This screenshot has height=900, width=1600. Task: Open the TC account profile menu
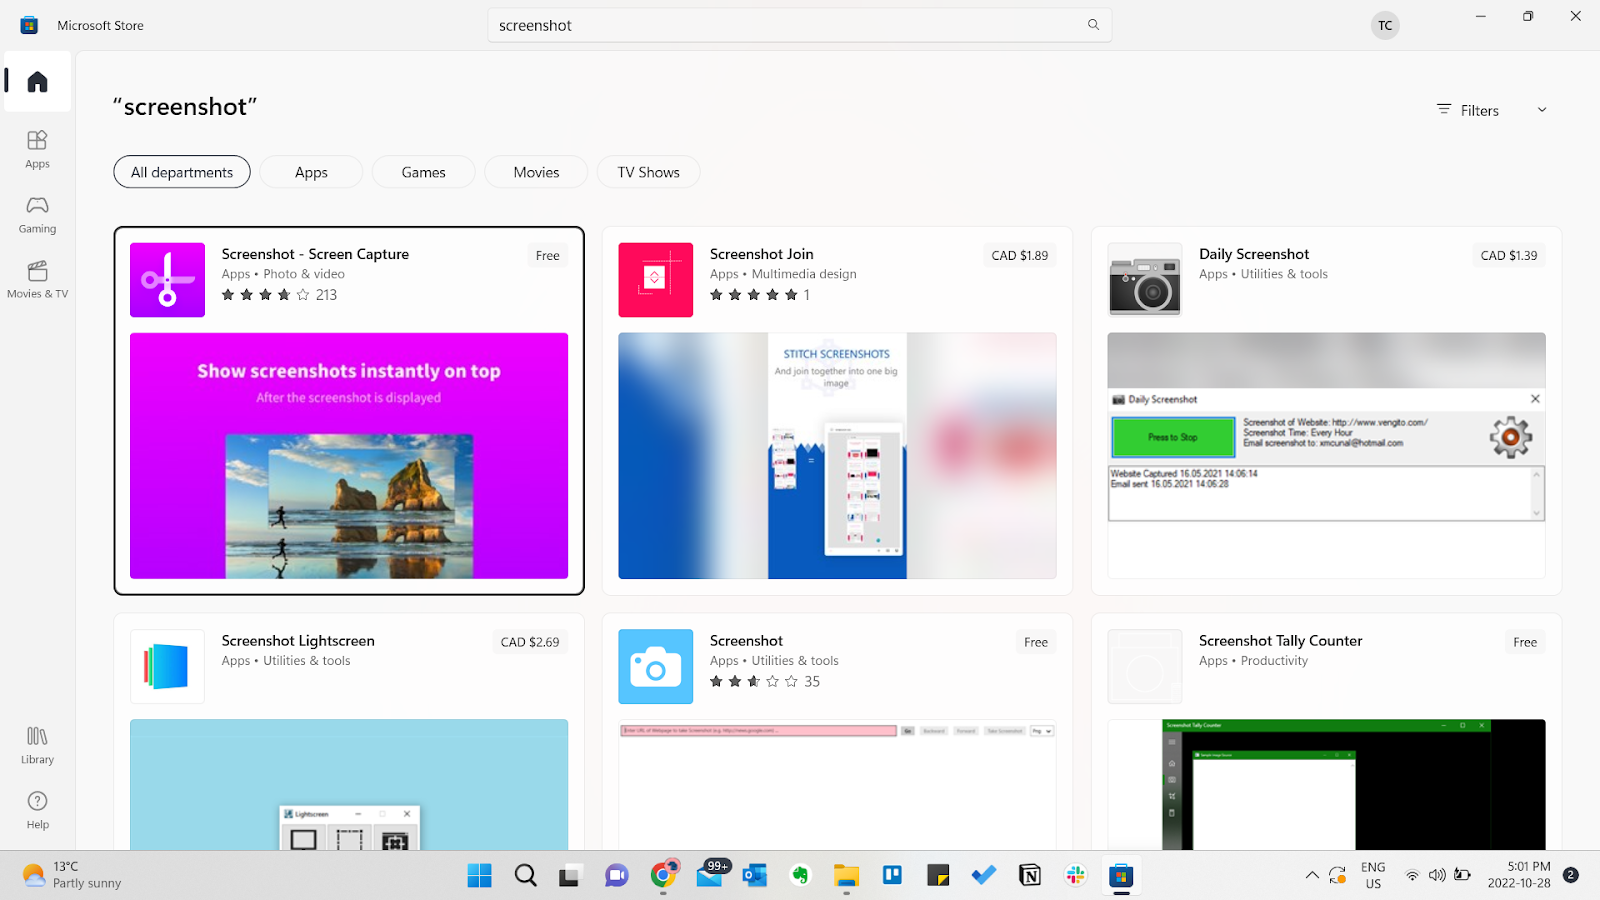[1385, 26]
